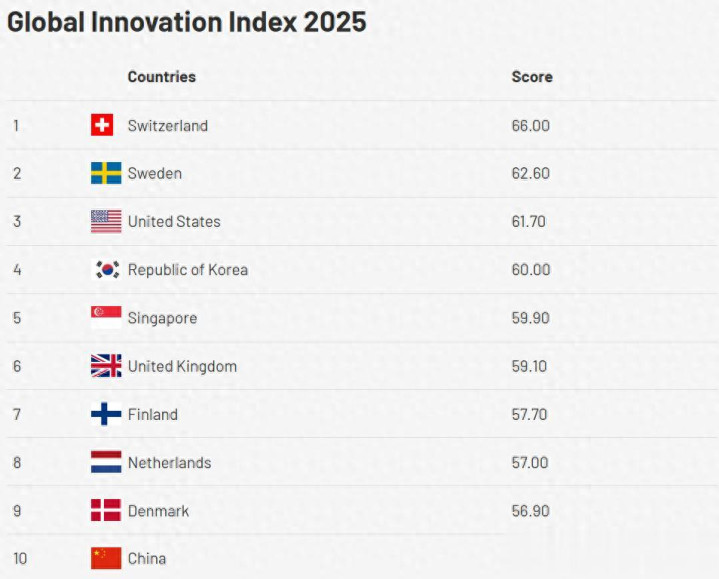Image resolution: width=719 pixels, height=579 pixels.
Task: Click the United Kingdom flag icon
Action: (106, 366)
